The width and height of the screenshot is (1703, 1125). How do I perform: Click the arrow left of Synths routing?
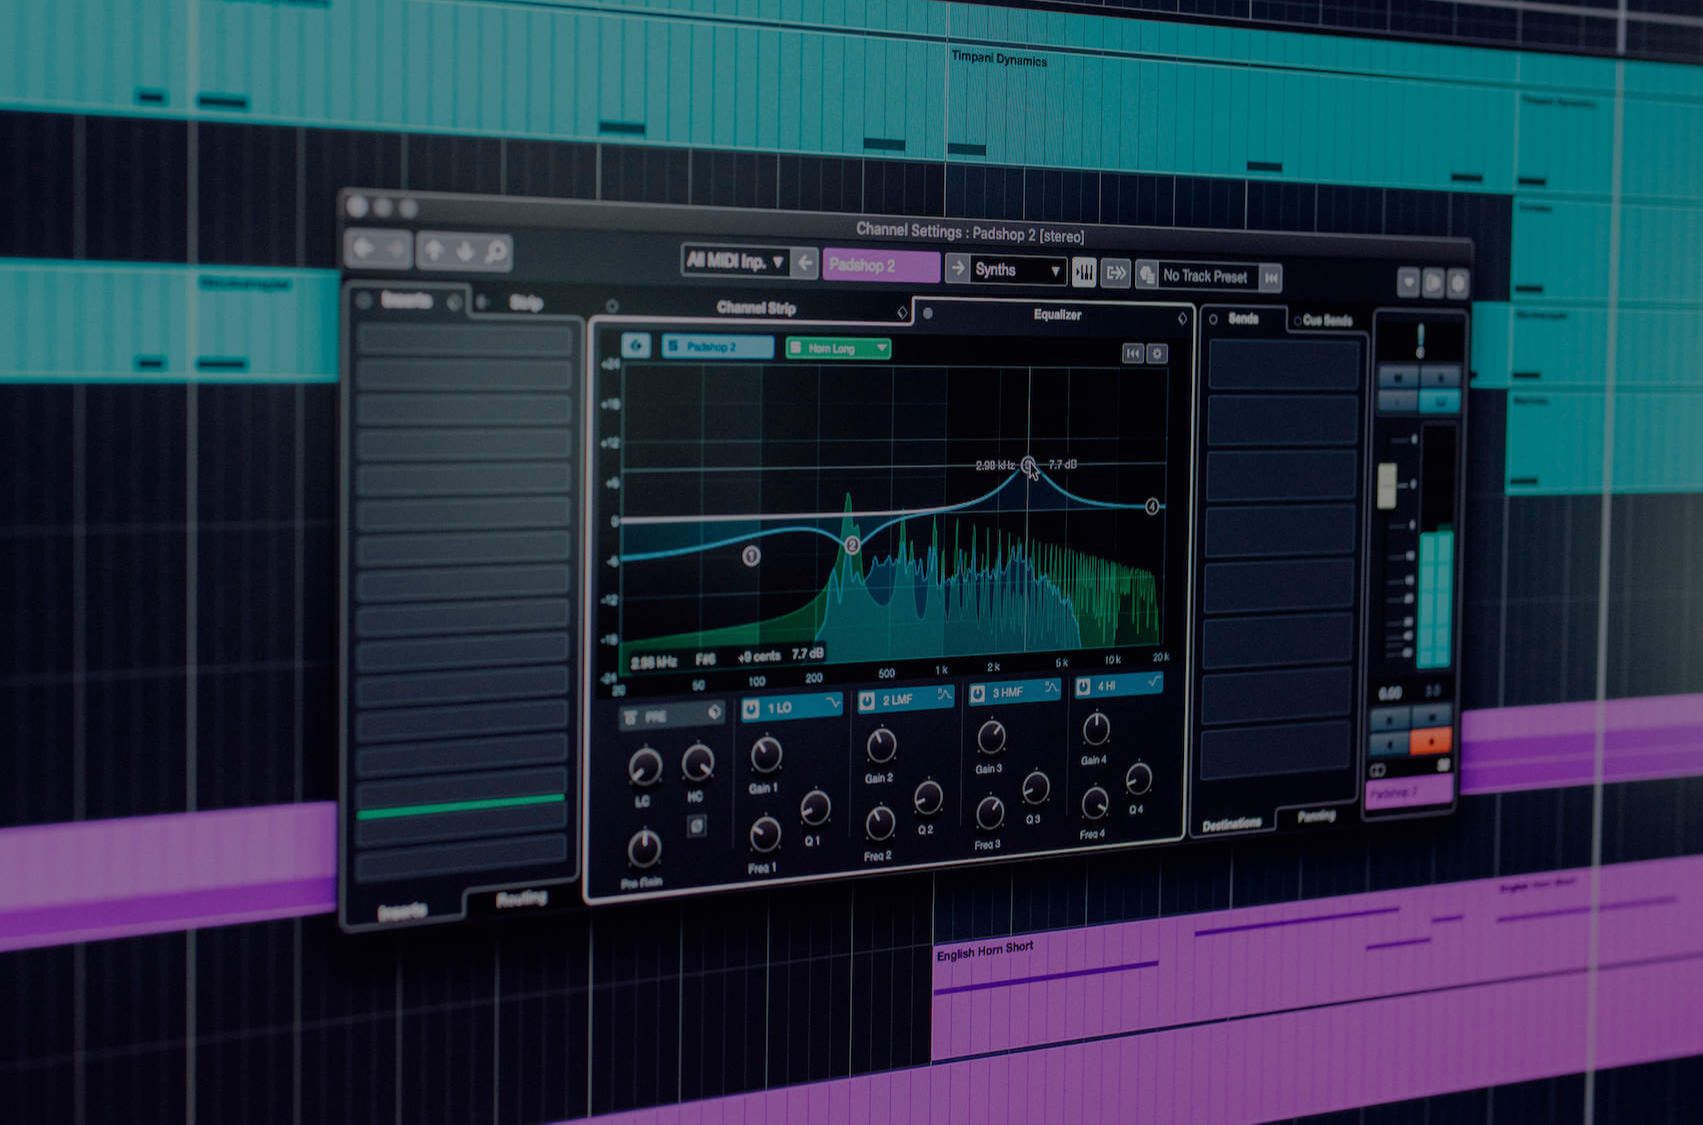pyautogui.click(x=957, y=268)
